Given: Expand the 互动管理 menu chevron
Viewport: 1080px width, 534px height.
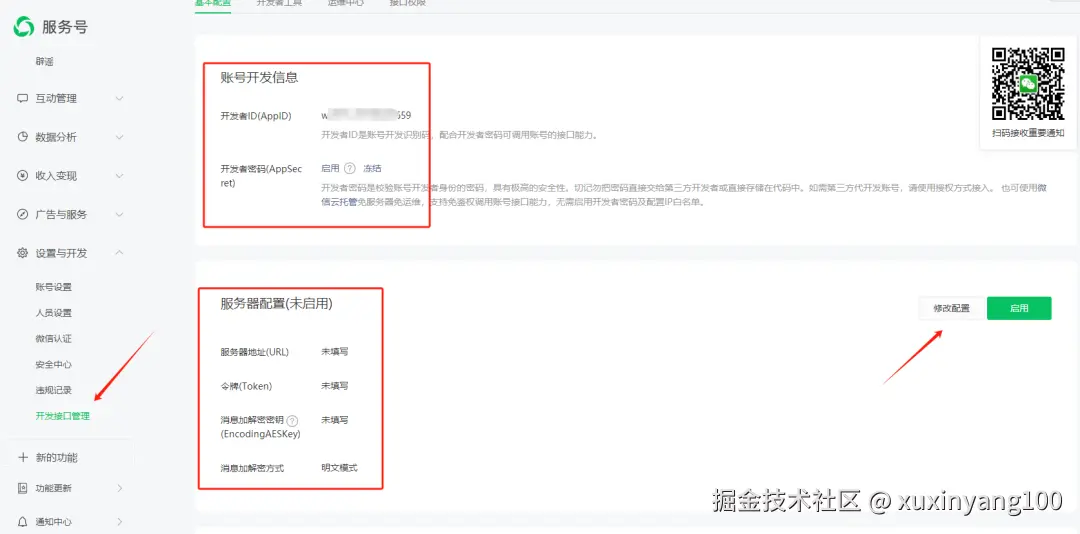Looking at the screenshot, I should pos(119,99).
